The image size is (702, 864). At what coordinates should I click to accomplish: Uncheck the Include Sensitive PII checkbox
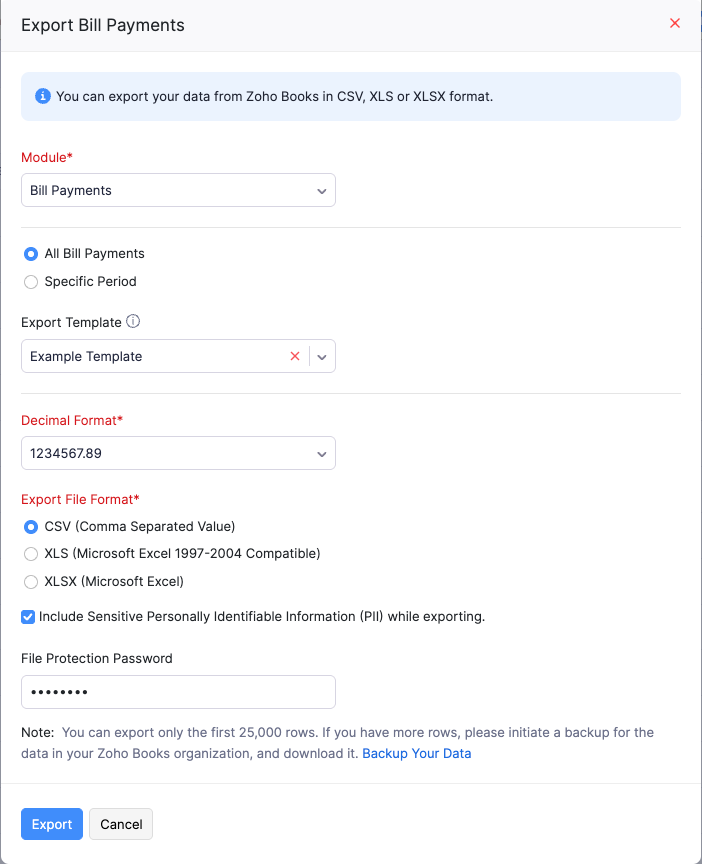28,617
